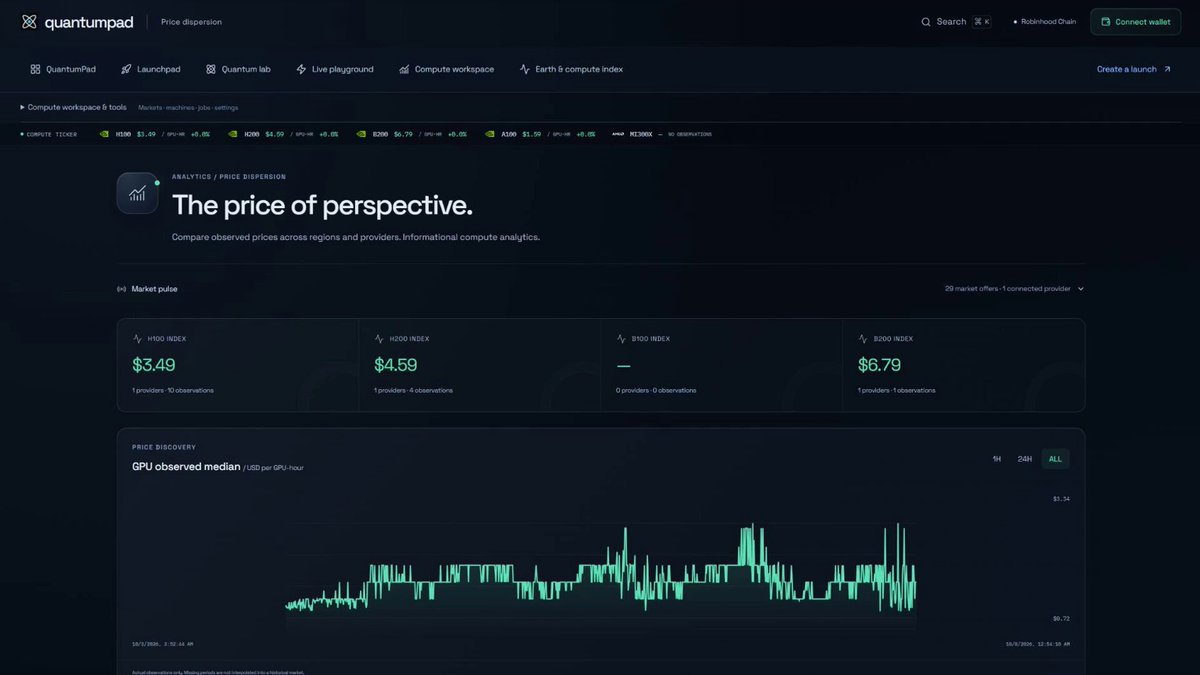Click the Nvidia logo beside H200 in ticker
1200x675 pixels.
(x=233, y=133)
